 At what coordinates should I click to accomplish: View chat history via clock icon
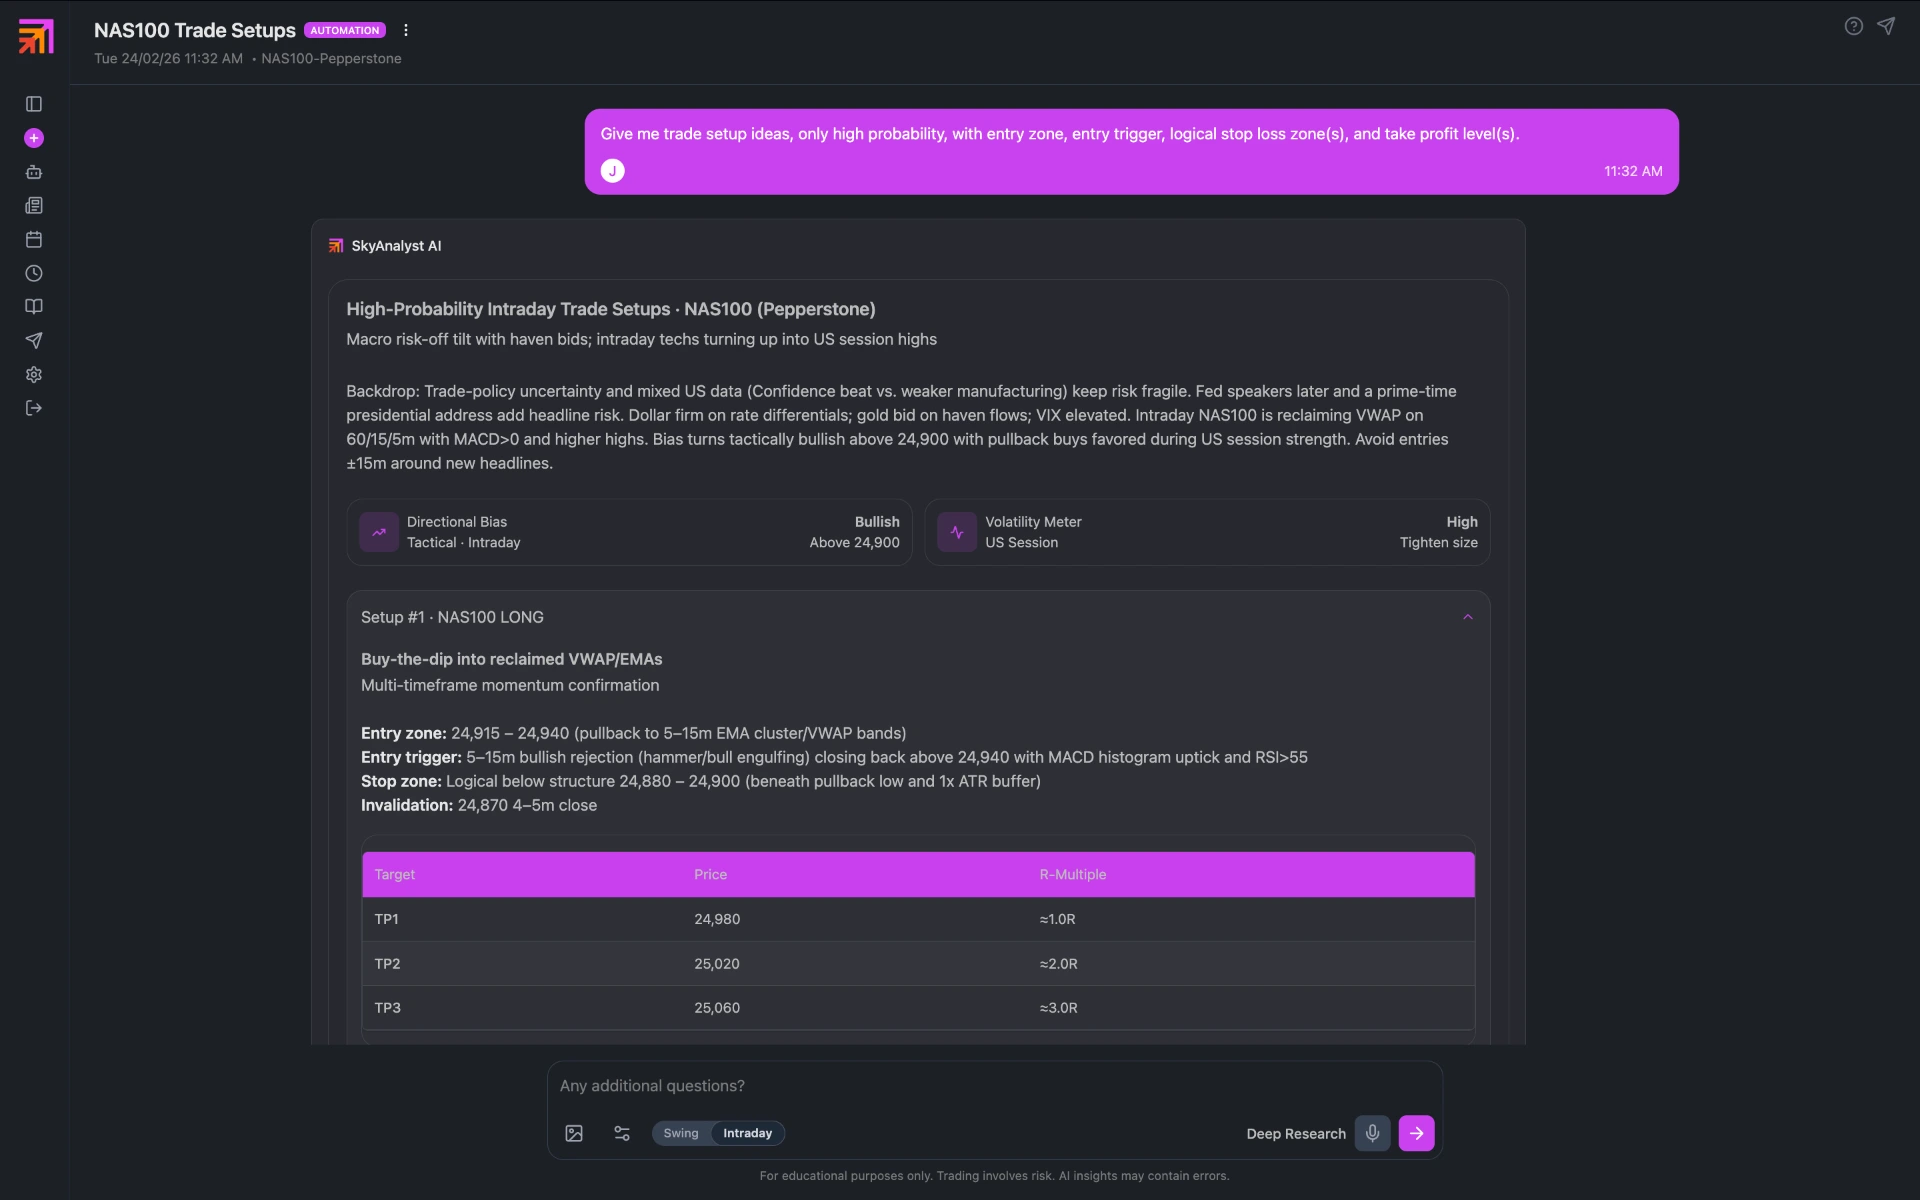coord(34,273)
